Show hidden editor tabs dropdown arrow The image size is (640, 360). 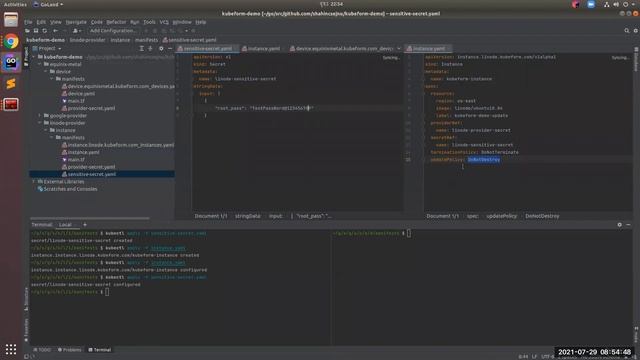pyautogui.click(x=399, y=49)
